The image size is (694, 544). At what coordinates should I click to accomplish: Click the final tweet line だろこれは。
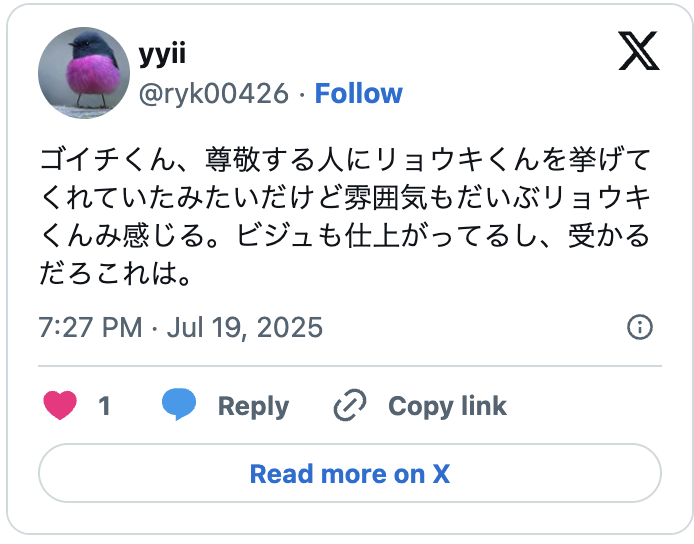point(116,273)
